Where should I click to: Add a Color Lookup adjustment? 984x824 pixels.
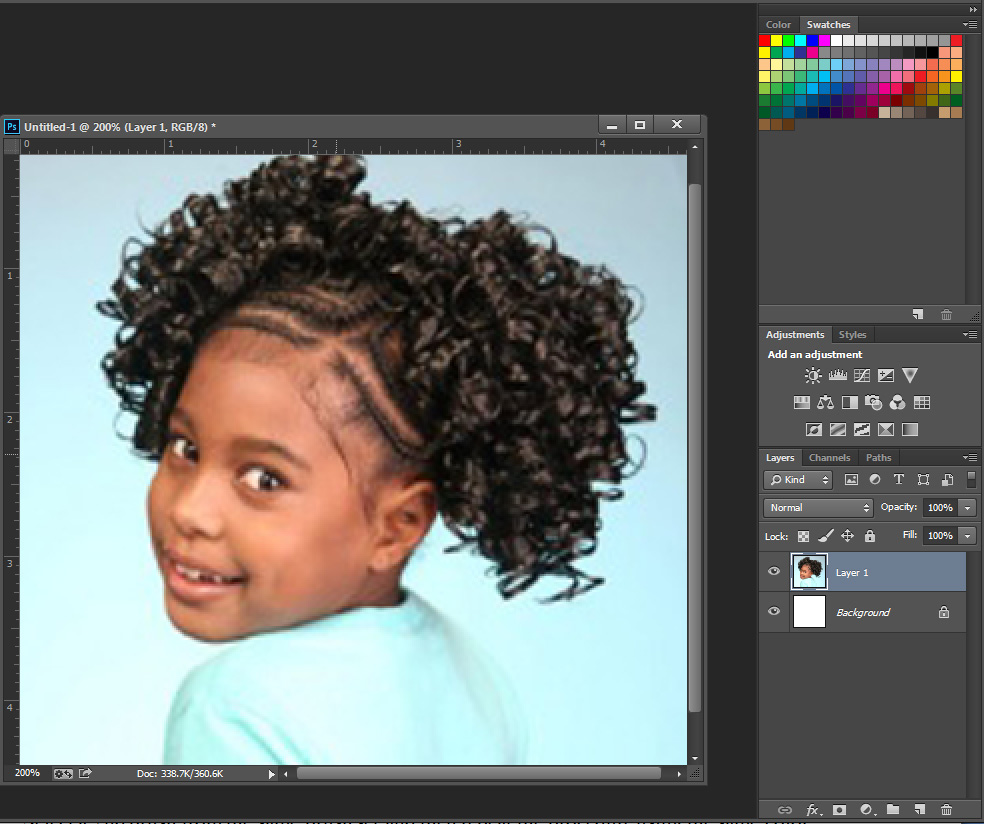[921, 402]
